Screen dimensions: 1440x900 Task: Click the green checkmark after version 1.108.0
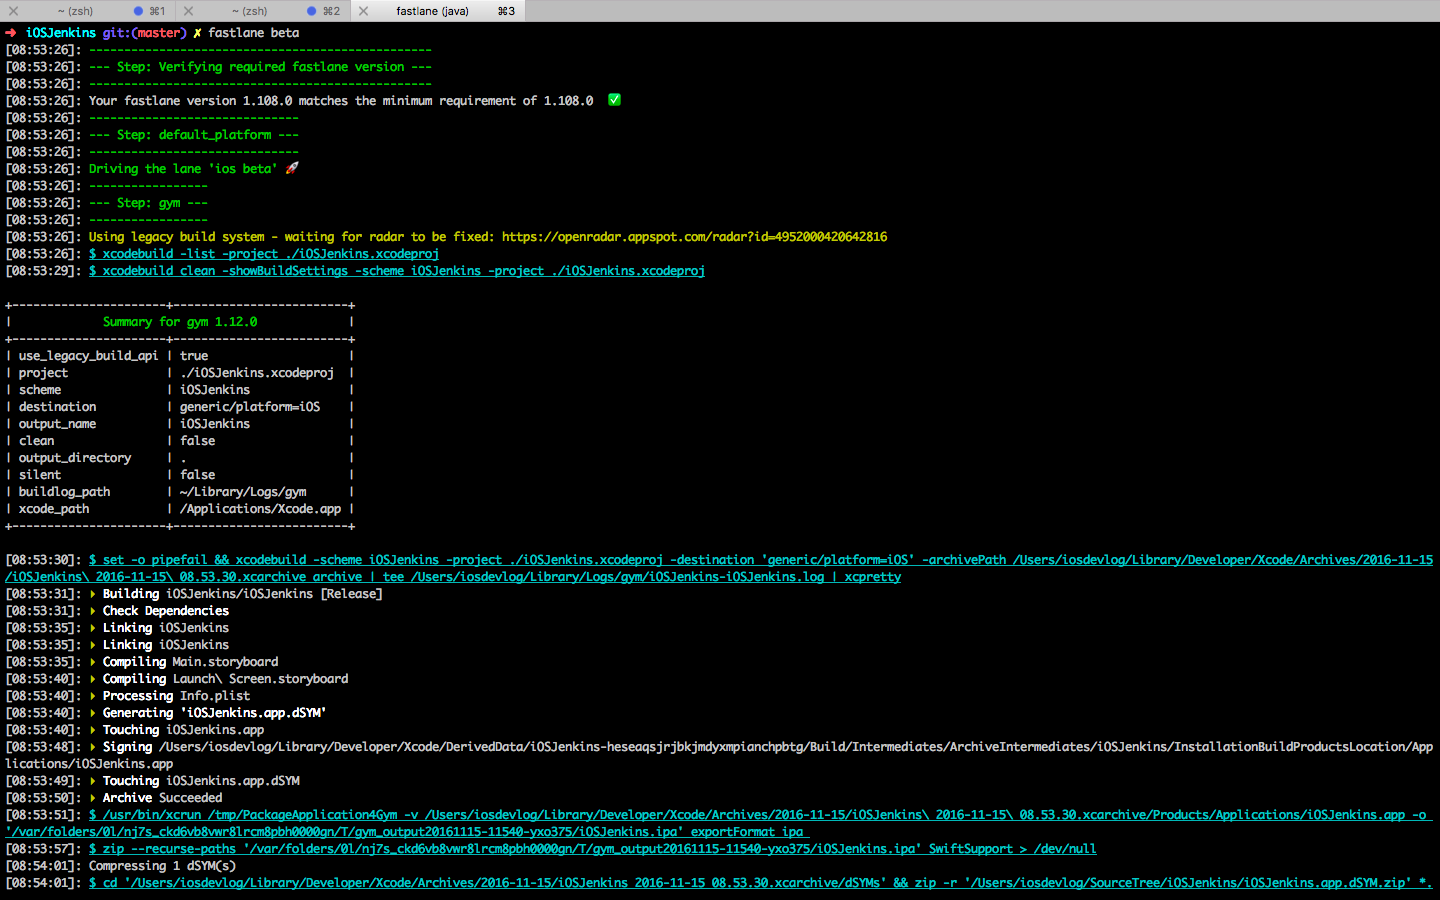click(x=615, y=100)
